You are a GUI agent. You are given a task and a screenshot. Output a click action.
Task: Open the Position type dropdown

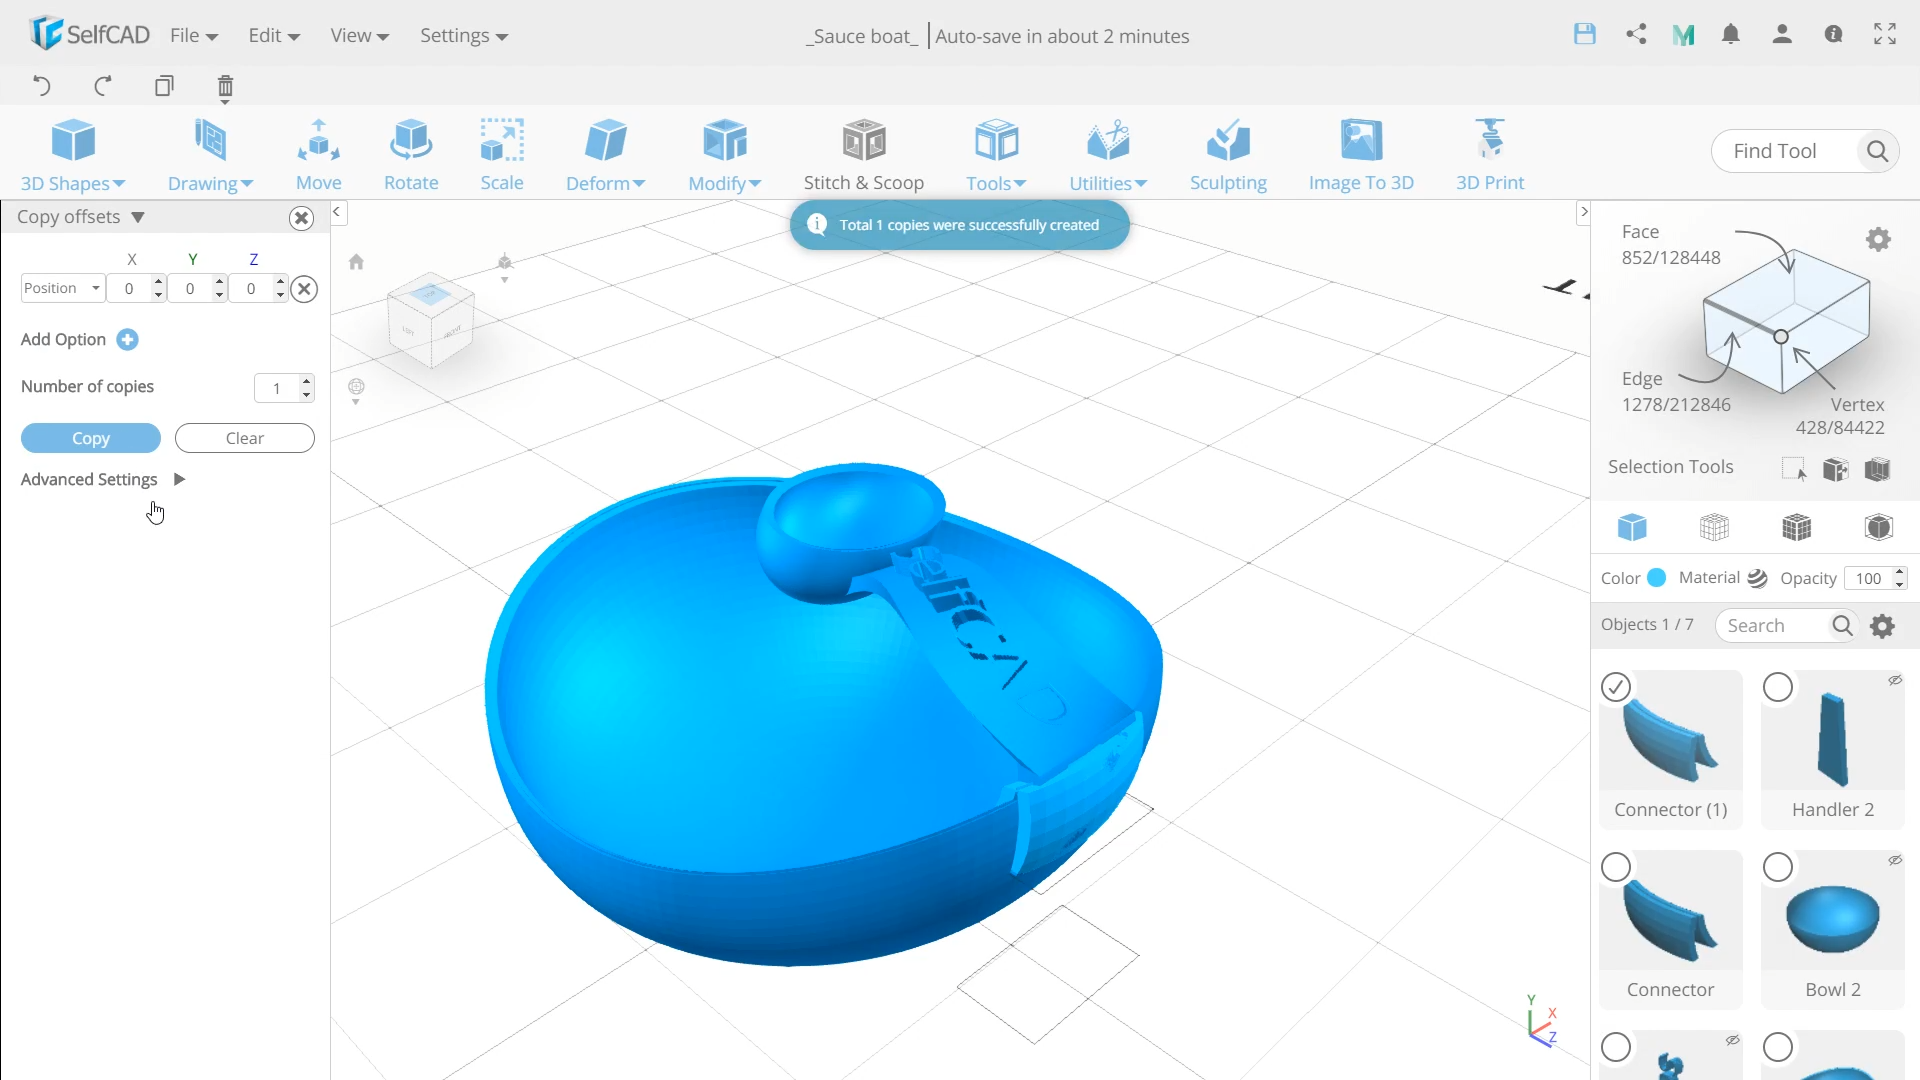click(62, 288)
